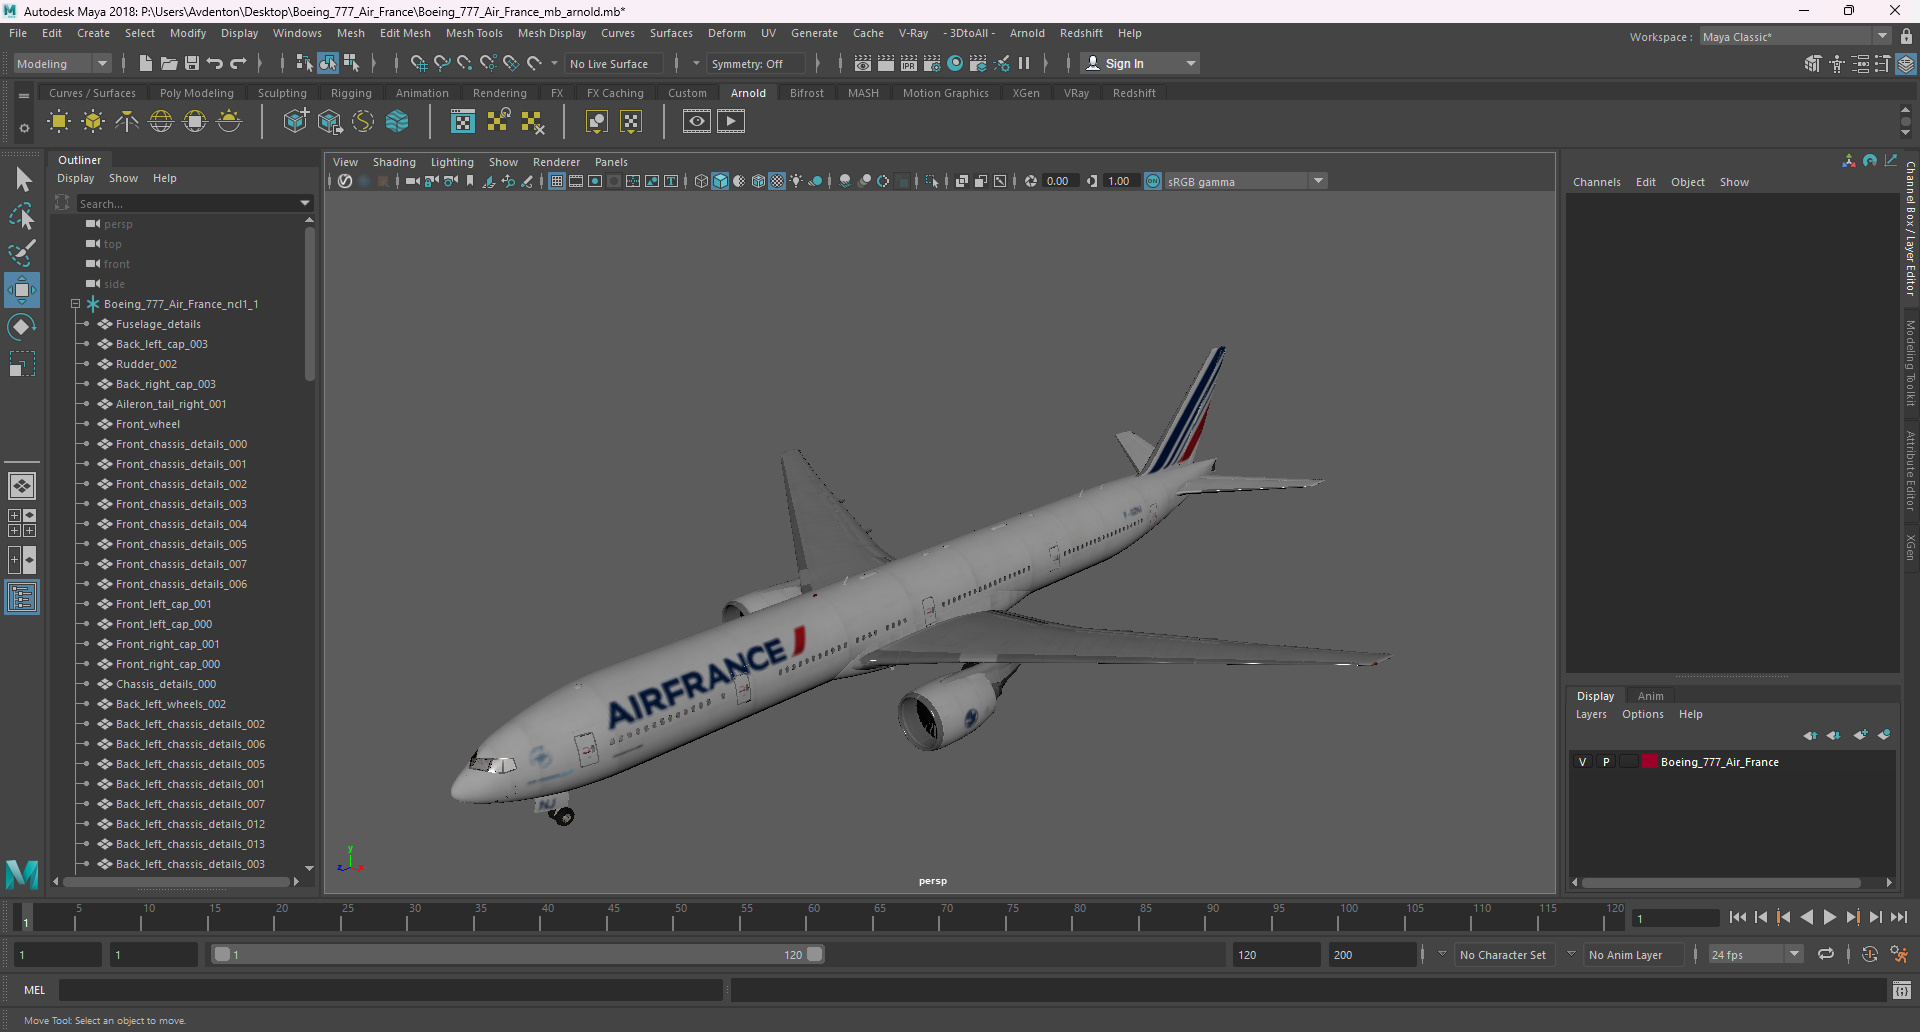The width and height of the screenshot is (1920, 1032).
Task: Open the Arnold main menu
Action: click(x=1027, y=33)
